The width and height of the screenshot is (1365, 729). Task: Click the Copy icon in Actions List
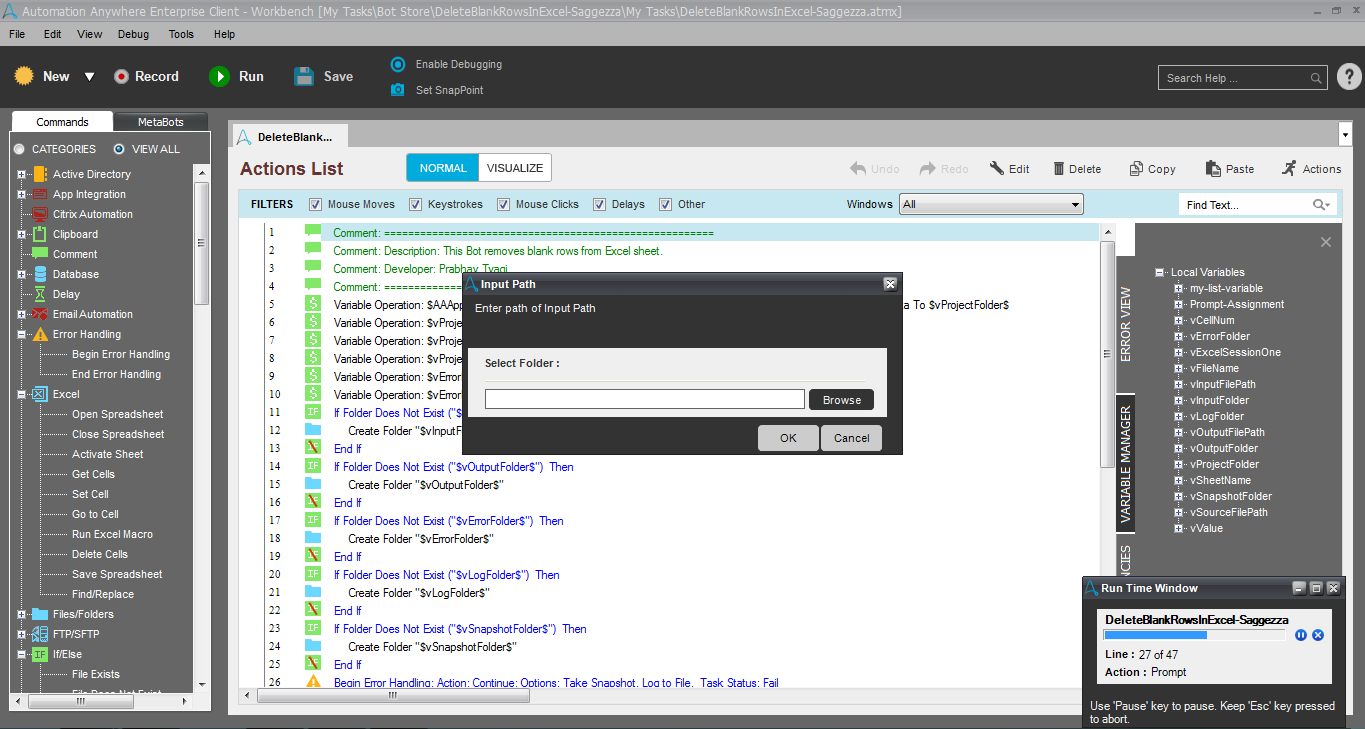pos(1136,169)
